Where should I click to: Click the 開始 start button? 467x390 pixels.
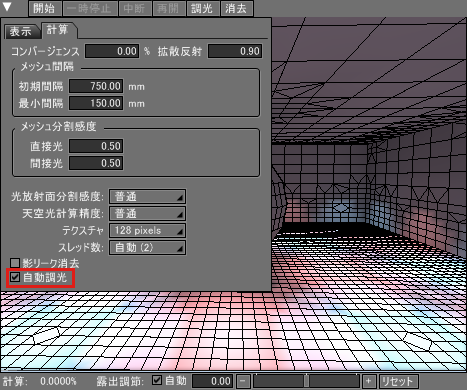(44, 8)
